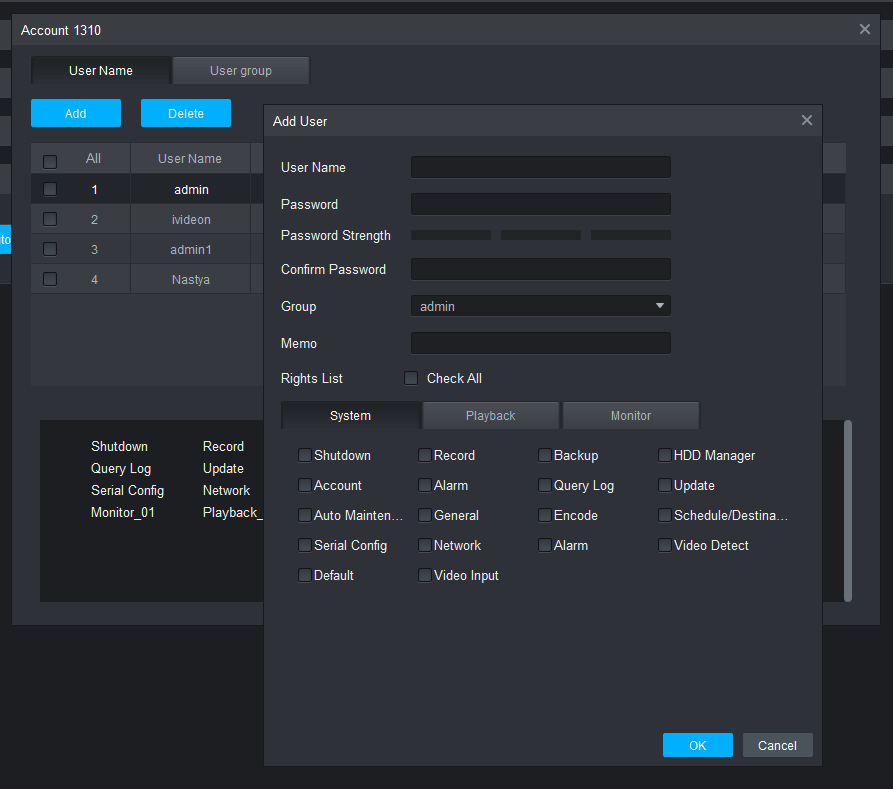
Task: Enable the Encode right checkbox
Action: click(544, 516)
